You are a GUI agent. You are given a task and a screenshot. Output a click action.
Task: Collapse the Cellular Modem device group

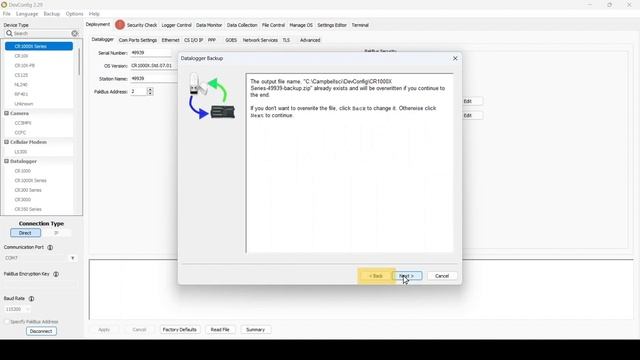pos(7,142)
